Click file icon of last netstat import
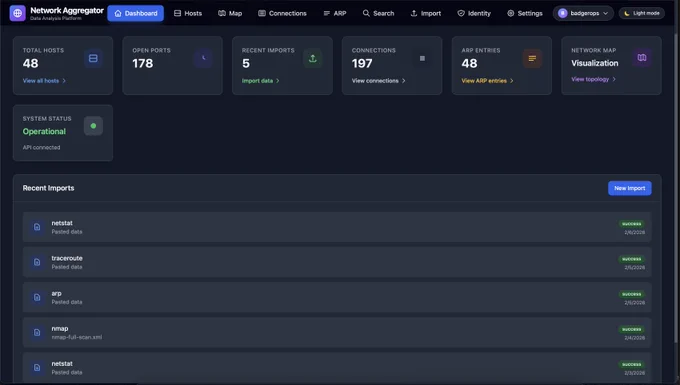680x385 pixels. pos(37,367)
